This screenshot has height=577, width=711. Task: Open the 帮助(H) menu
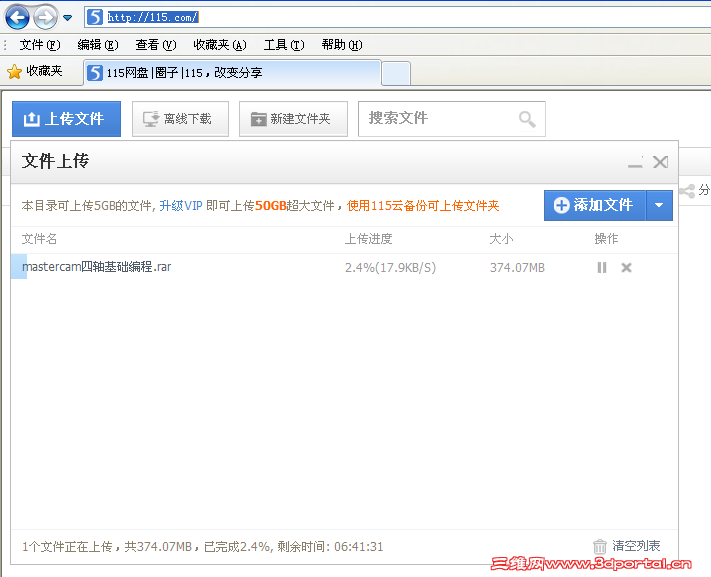(x=342, y=45)
